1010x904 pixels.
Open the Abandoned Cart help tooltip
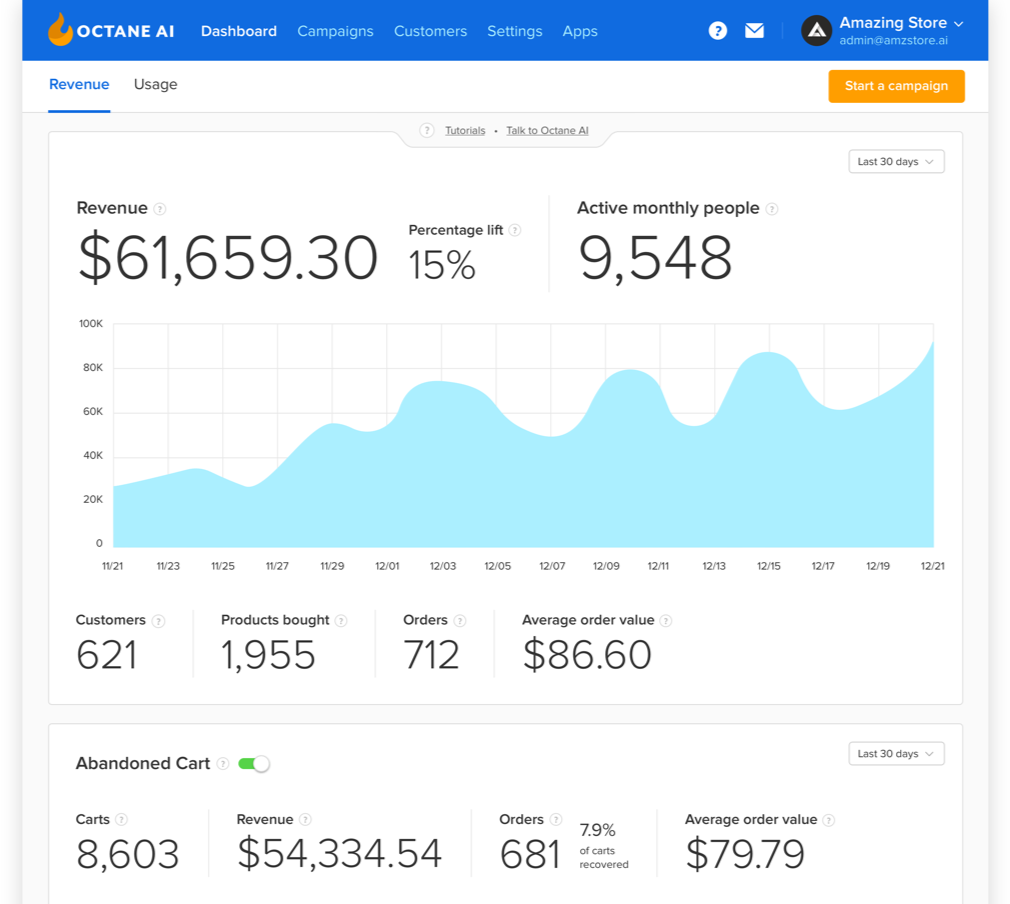coord(222,763)
